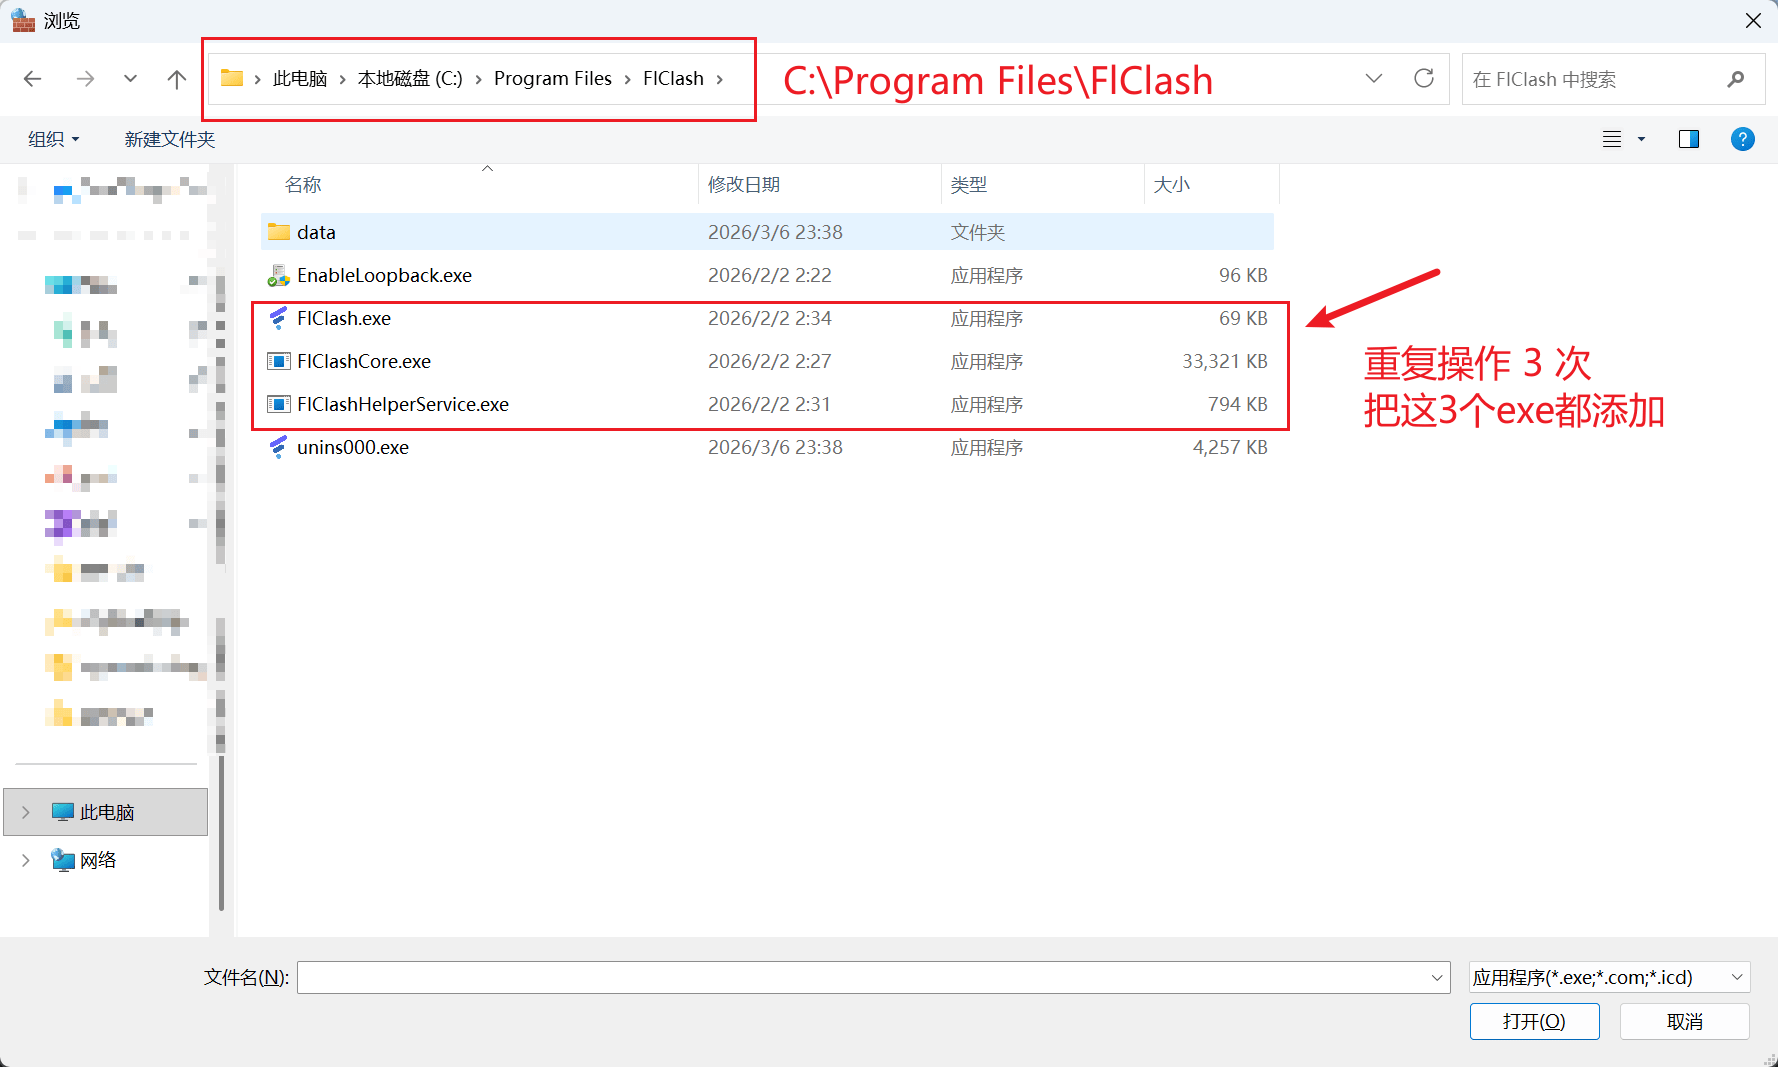The image size is (1778, 1067).
Task: Select the EnableLoopback.exe file
Action: [x=384, y=276]
